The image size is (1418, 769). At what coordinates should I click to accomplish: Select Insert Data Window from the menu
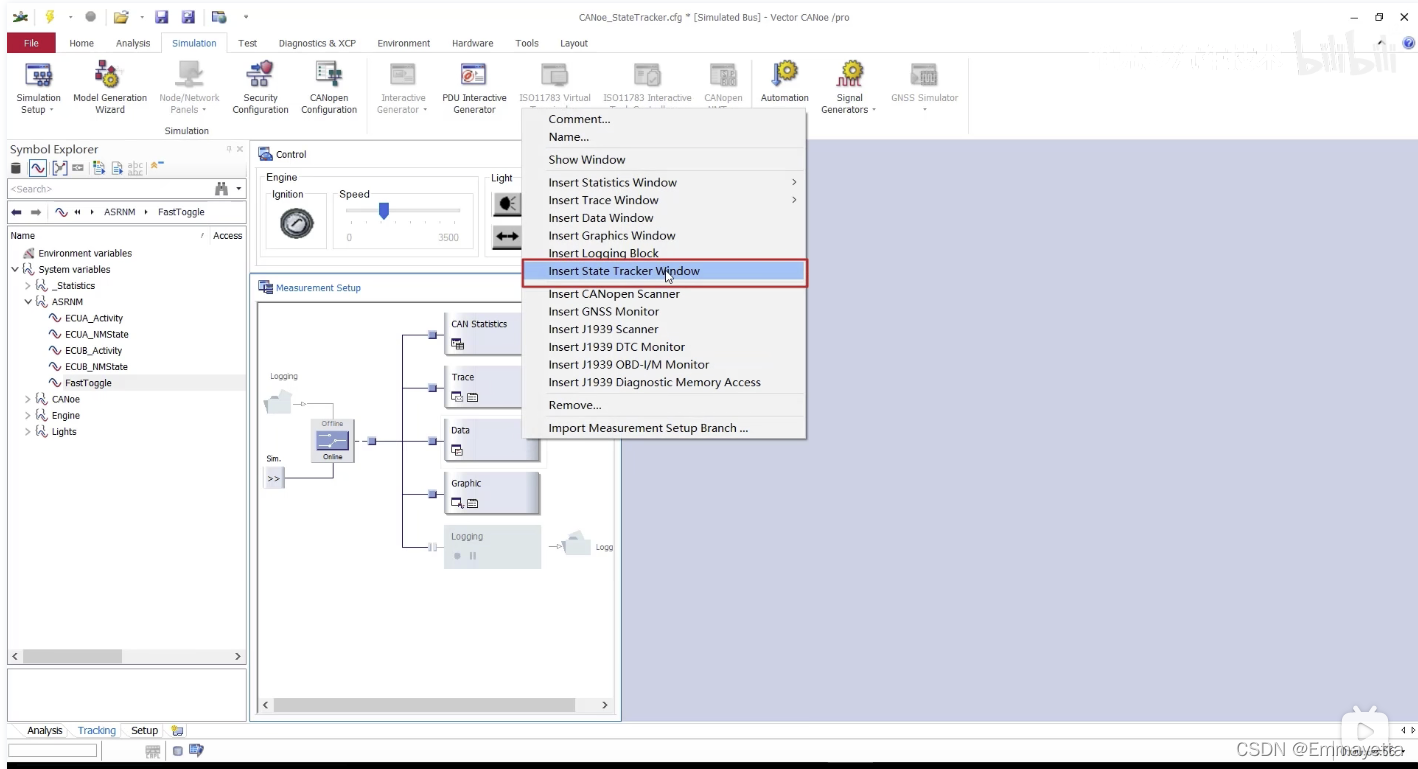click(x=600, y=218)
